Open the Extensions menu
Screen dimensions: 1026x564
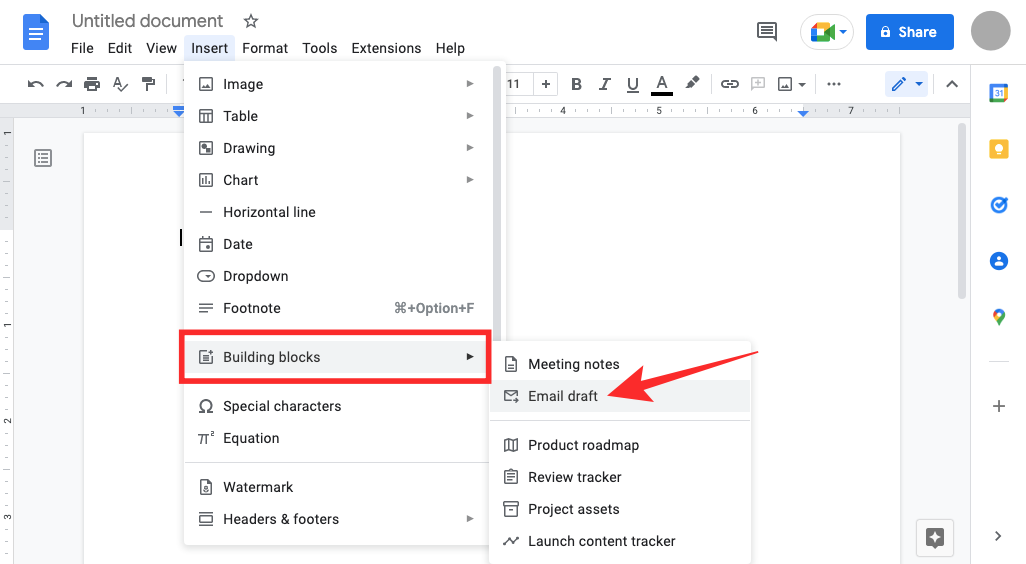point(386,48)
